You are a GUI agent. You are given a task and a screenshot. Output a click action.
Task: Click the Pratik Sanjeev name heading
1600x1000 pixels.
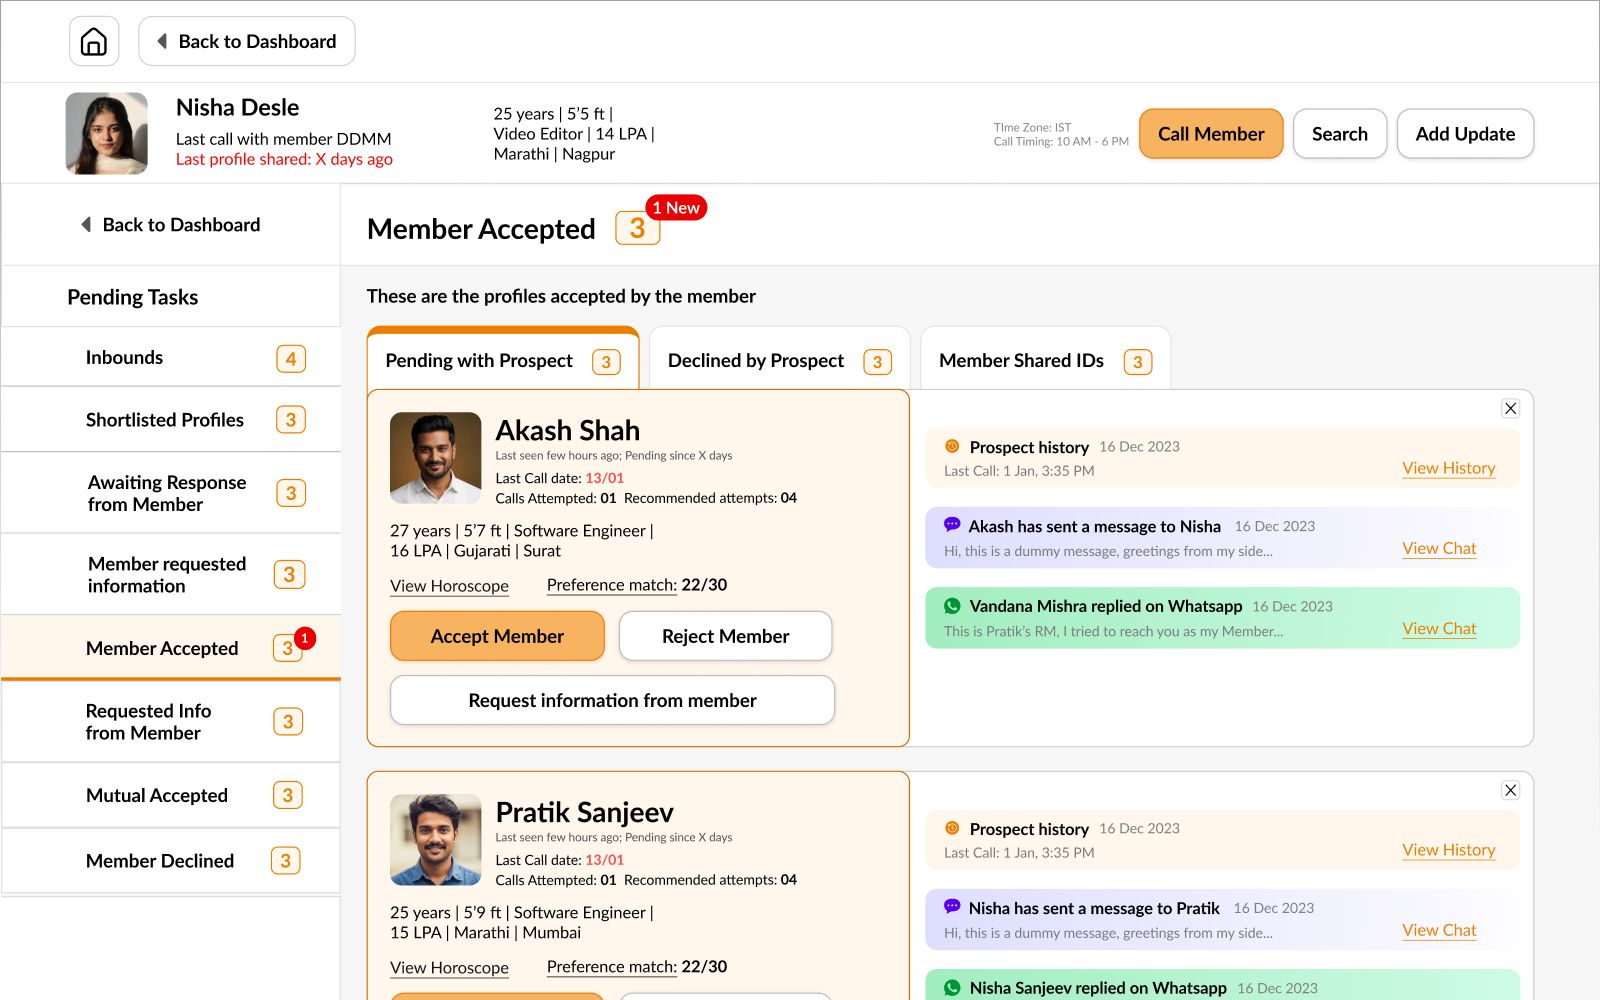coord(584,812)
